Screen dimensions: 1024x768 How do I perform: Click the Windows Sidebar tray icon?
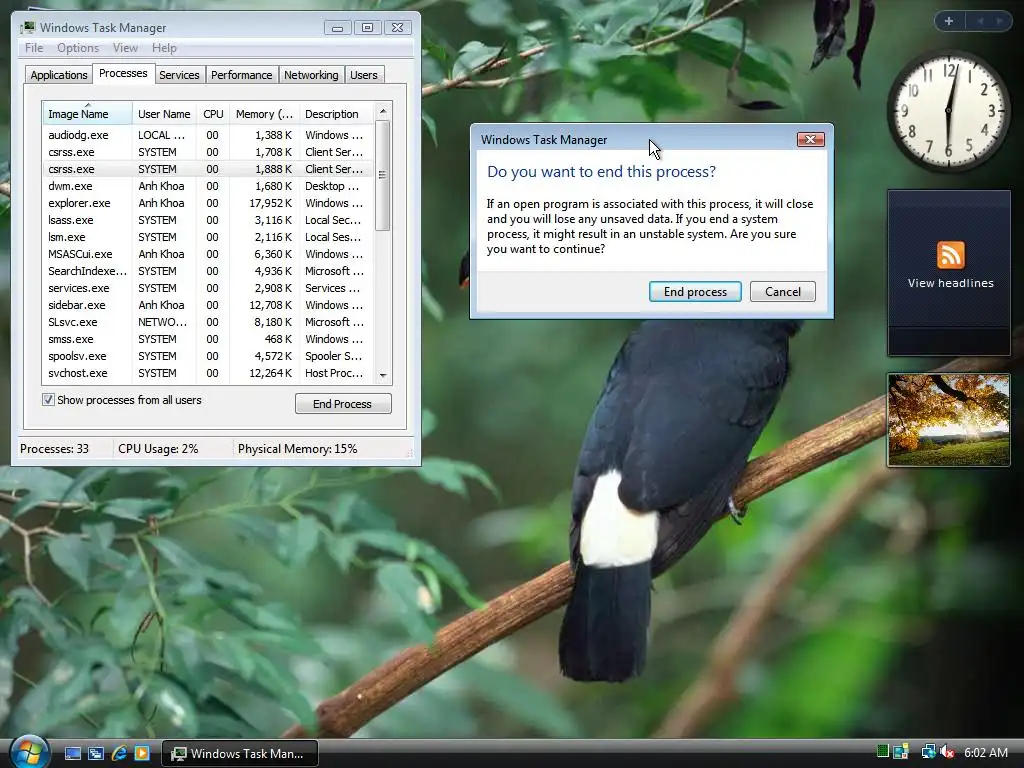[x=901, y=752]
